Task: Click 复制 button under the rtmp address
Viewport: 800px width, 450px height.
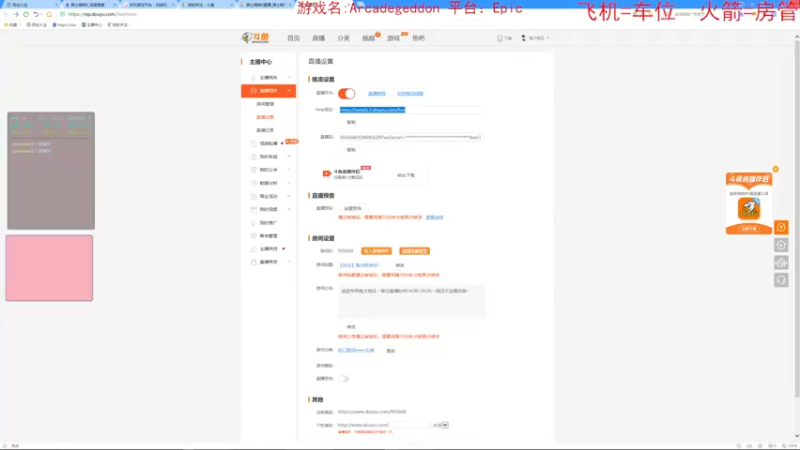Action: 351,122
